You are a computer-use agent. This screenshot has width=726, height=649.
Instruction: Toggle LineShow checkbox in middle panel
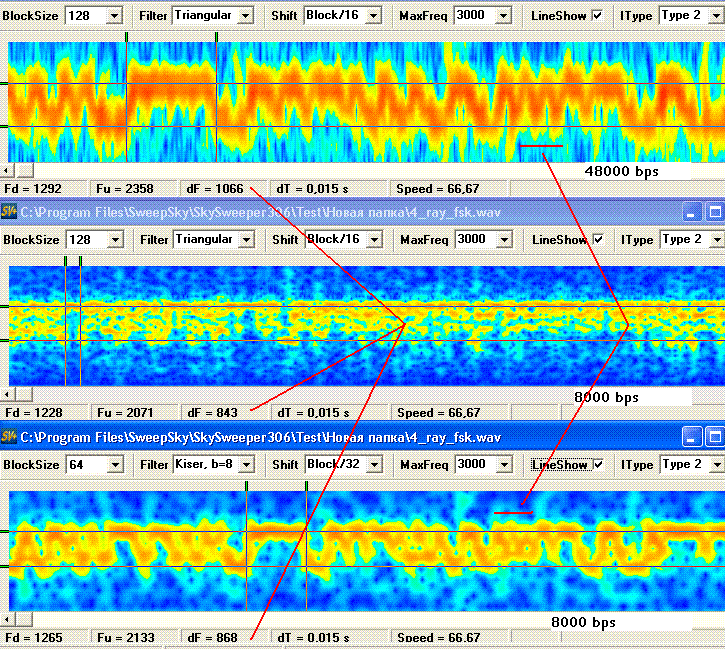click(599, 239)
